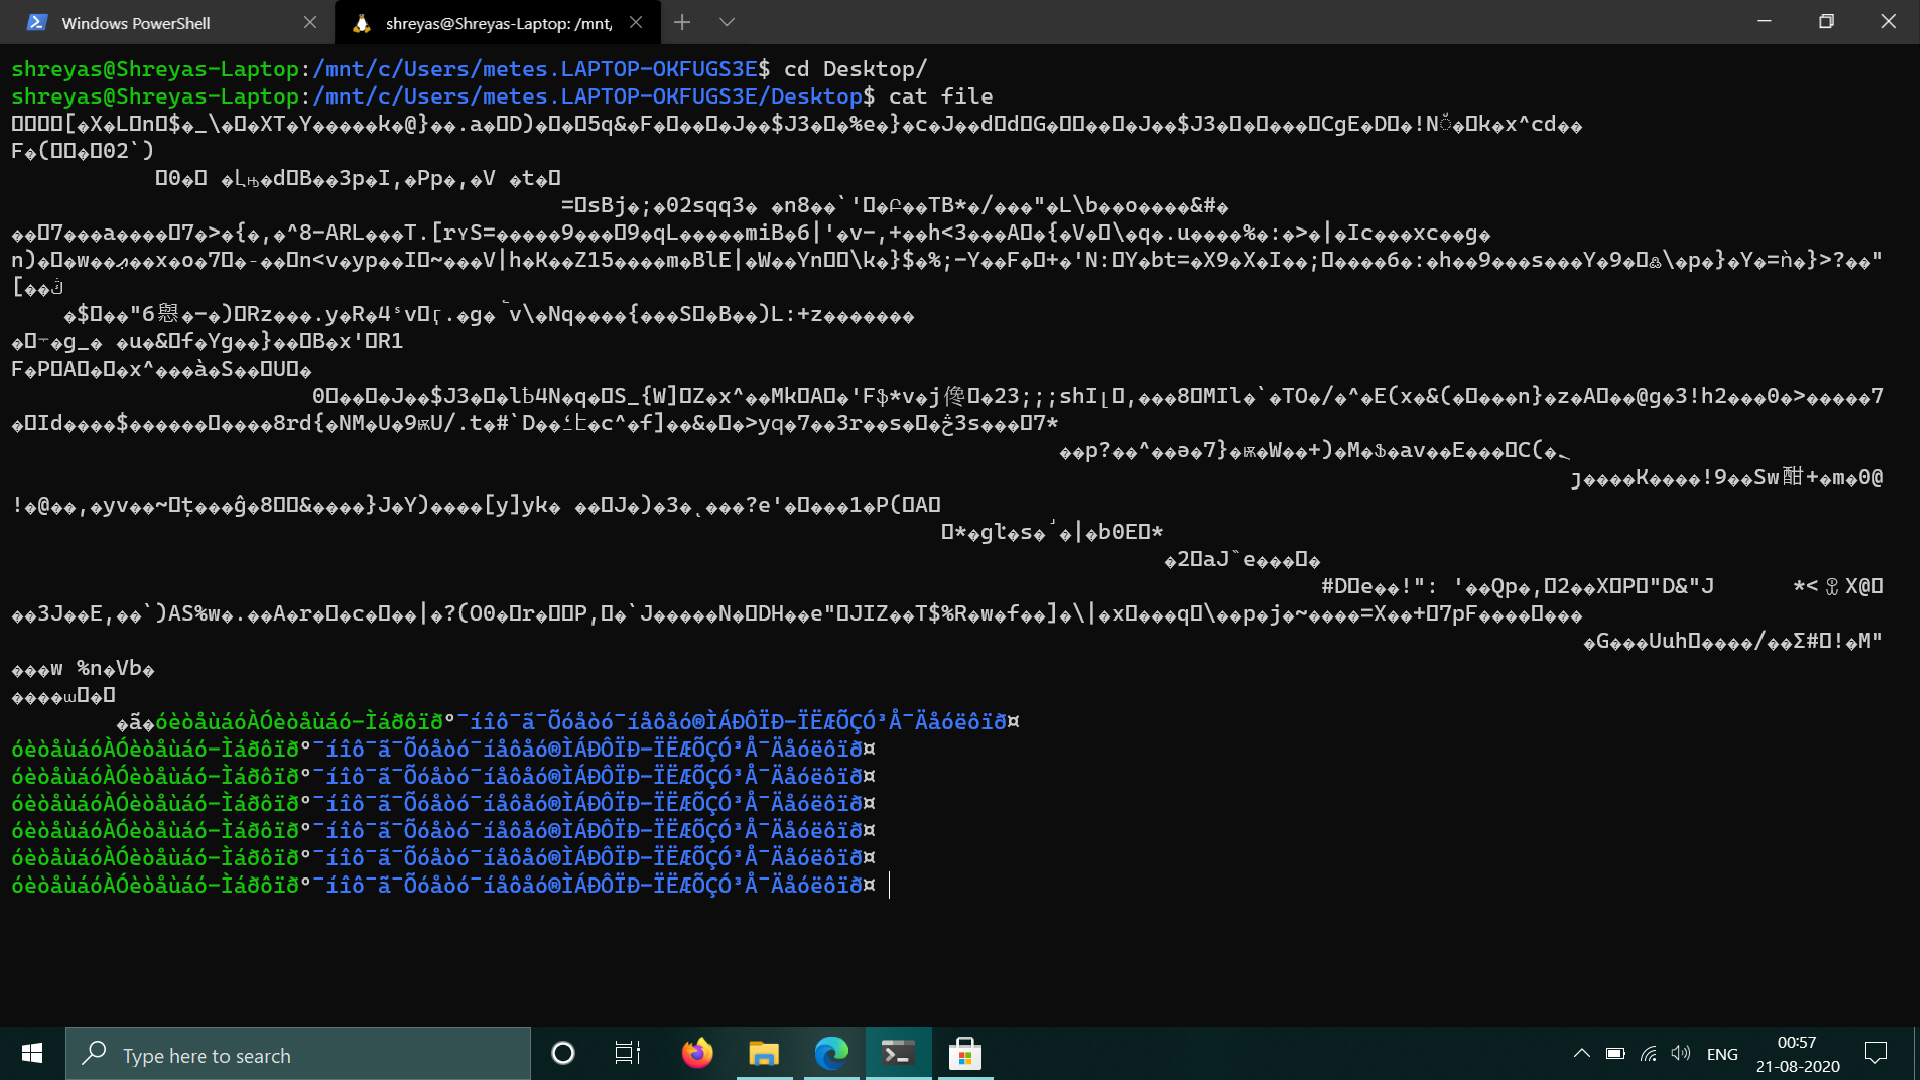Open a new terminal tab with plus button
The image size is (1920, 1080).
[x=682, y=22]
